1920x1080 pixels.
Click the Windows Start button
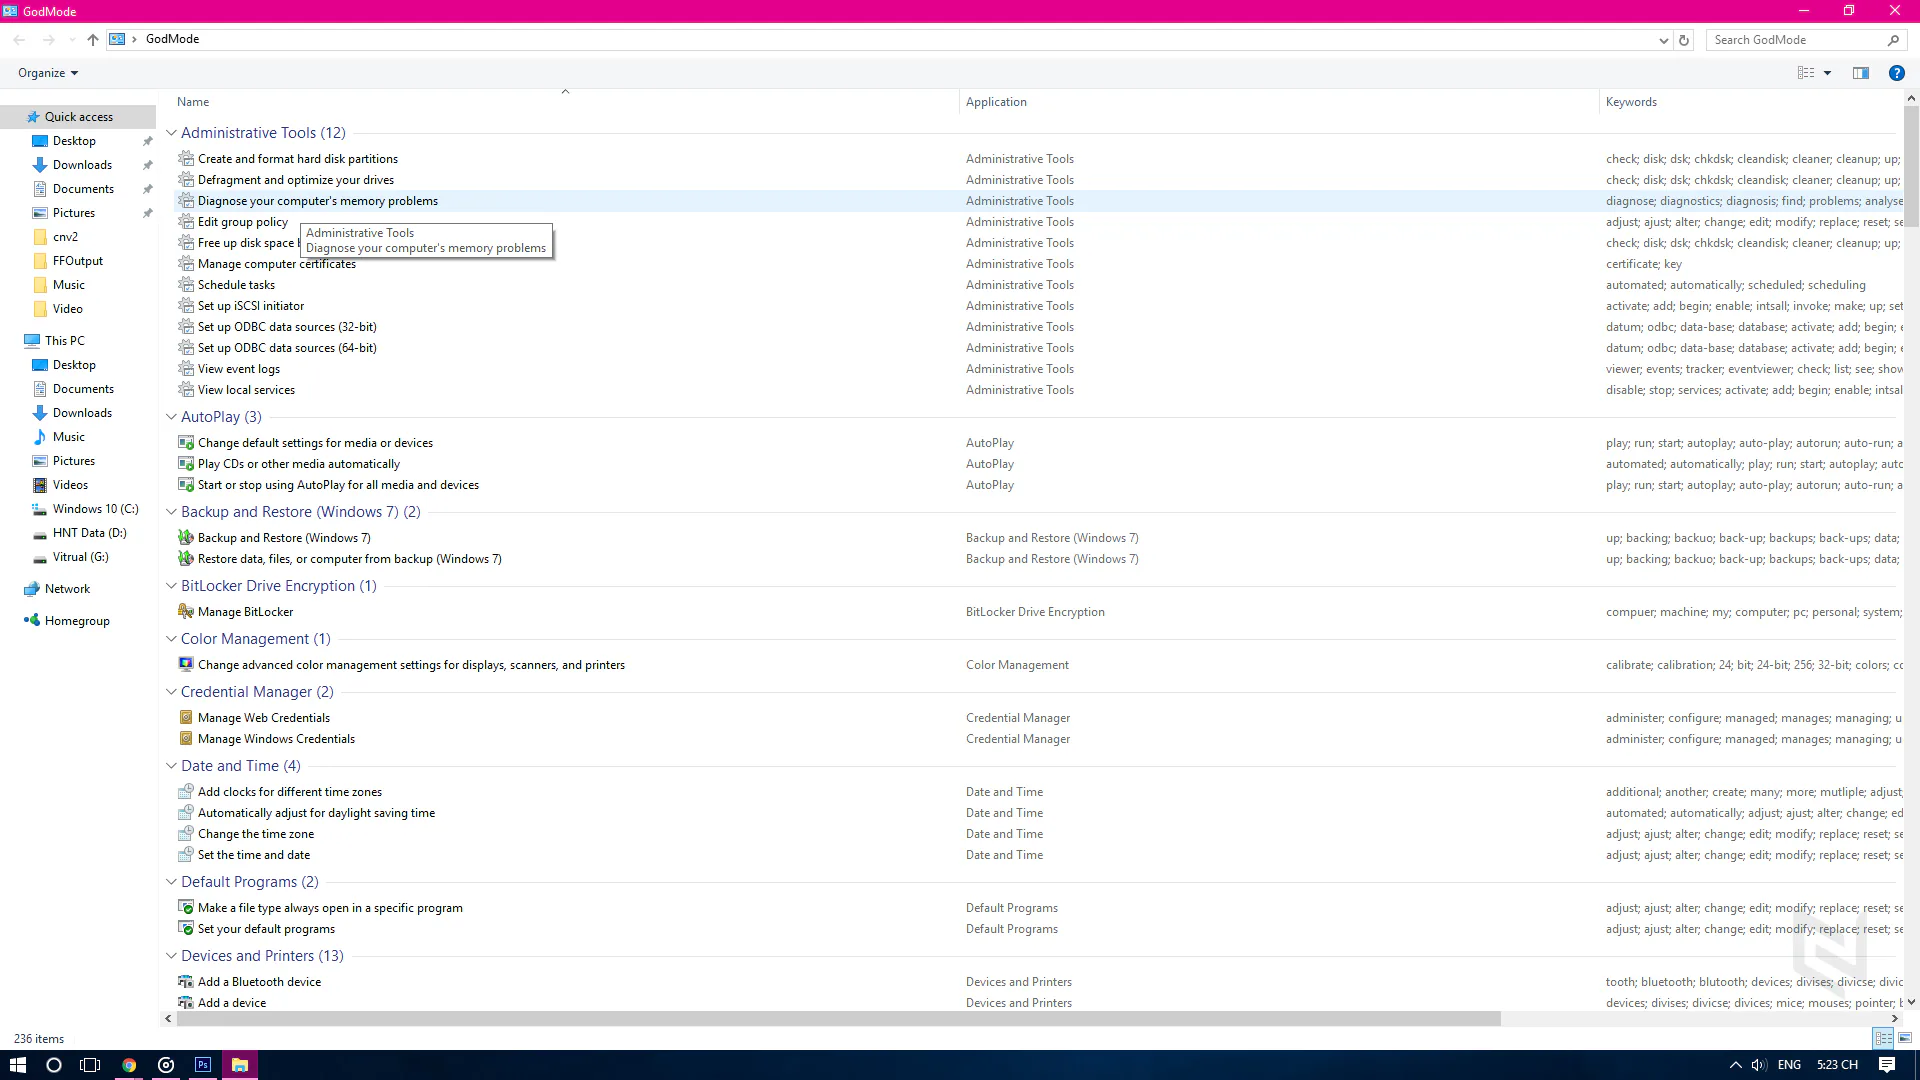[18, 1065]
